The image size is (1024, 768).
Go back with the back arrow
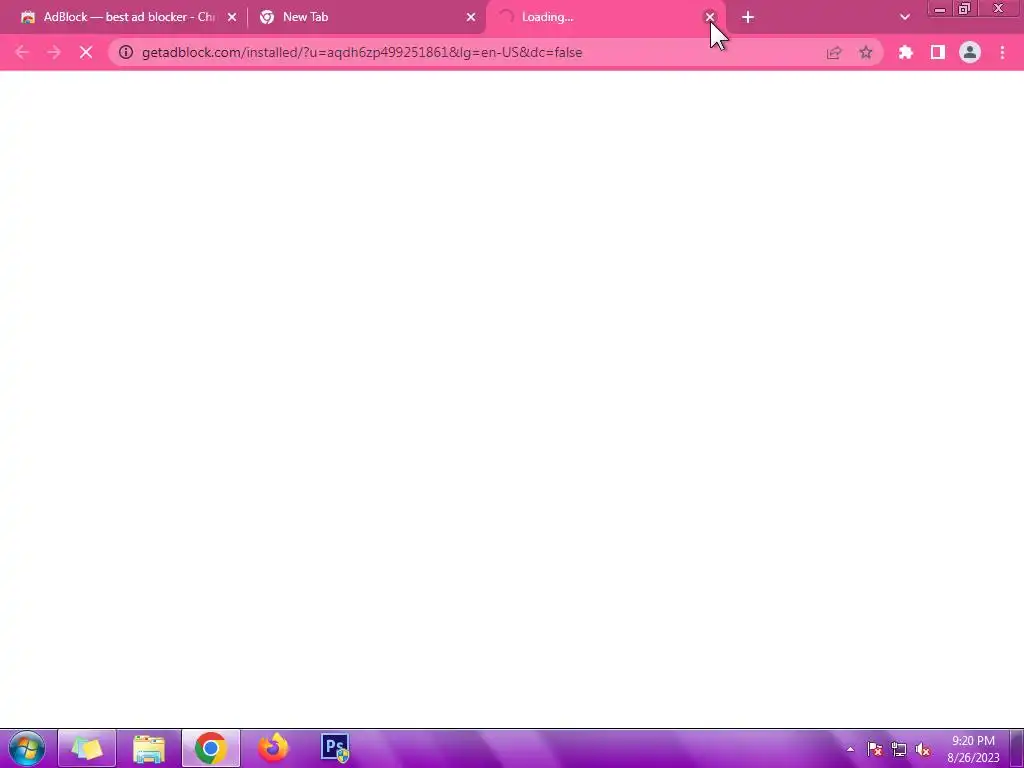(22, 52)
